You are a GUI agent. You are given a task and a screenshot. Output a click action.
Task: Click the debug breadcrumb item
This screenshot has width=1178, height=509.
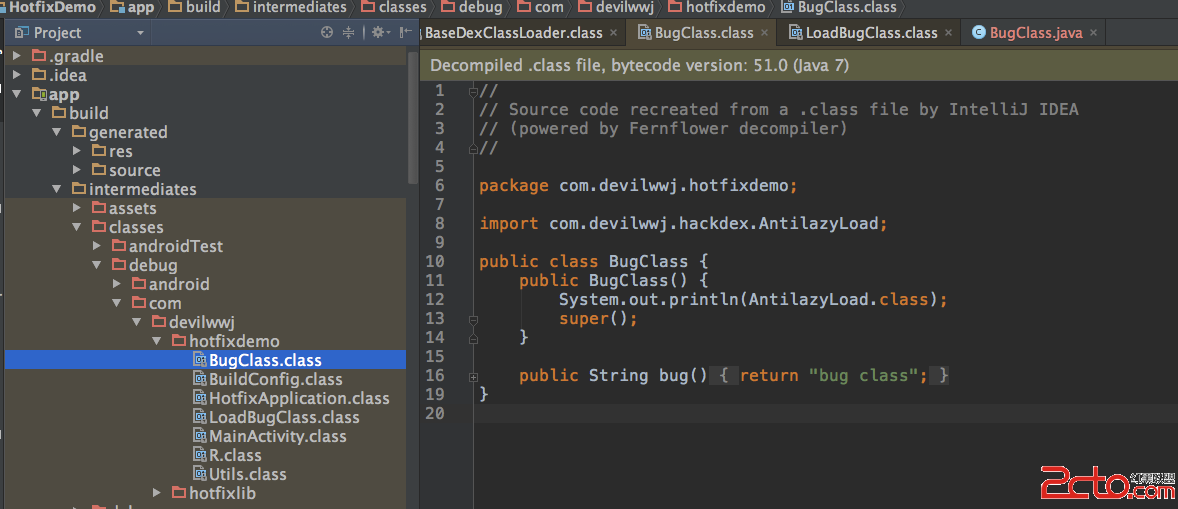pyautogui.click(x=473, y=8)
